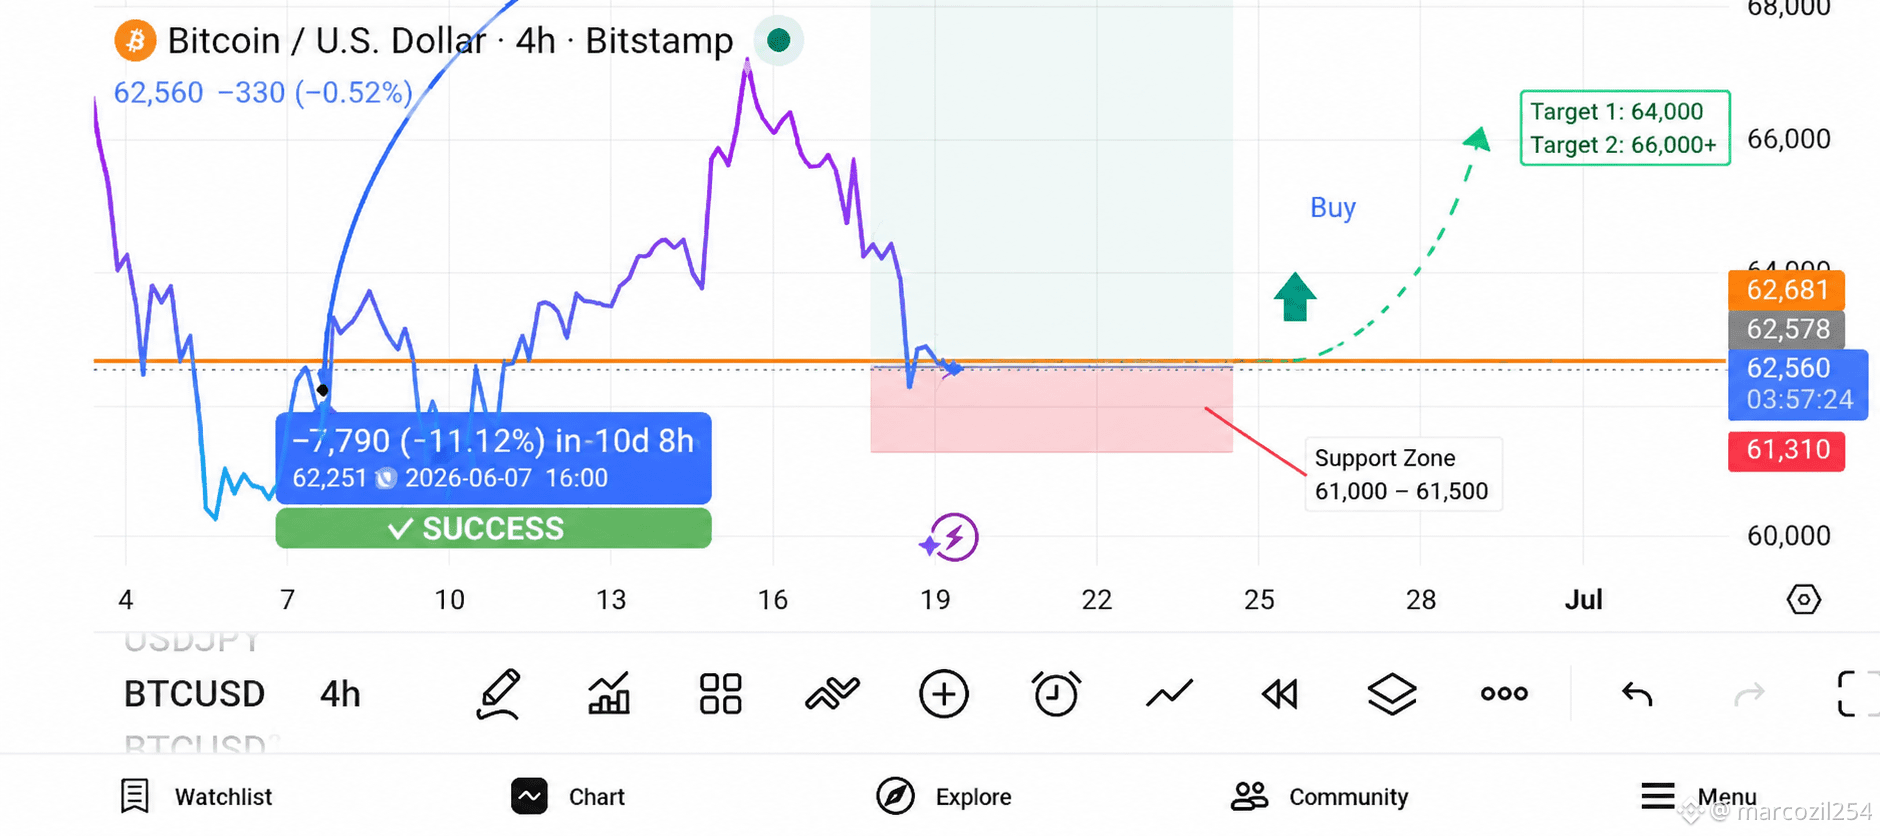Select the drawing pencil tool
Viewport: 1880px width, 836px height.
pyautogui.click(x=498, y=694)
